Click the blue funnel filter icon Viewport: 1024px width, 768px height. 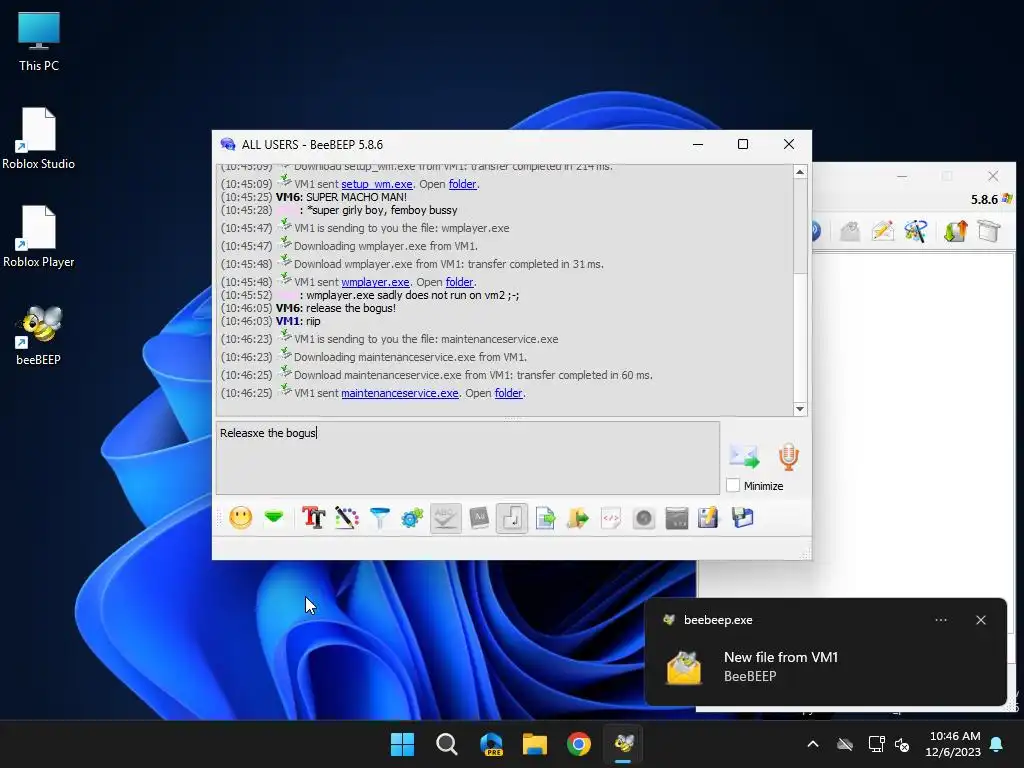pos(379,519)
